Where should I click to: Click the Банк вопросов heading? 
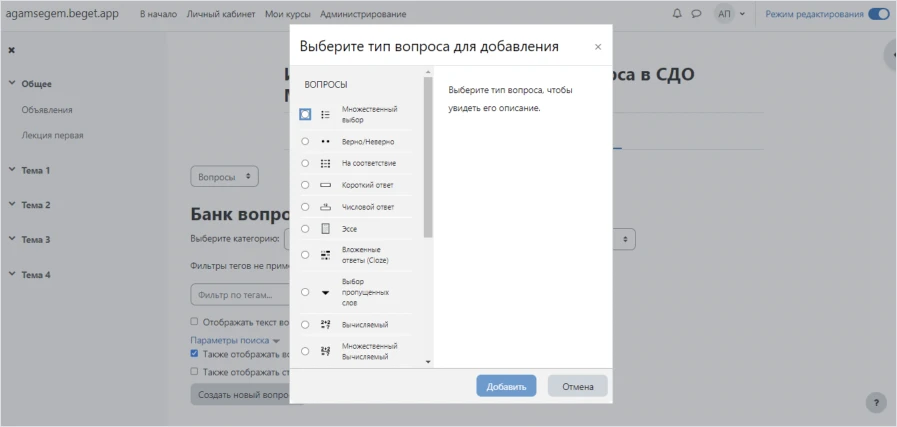coord(240,215)
